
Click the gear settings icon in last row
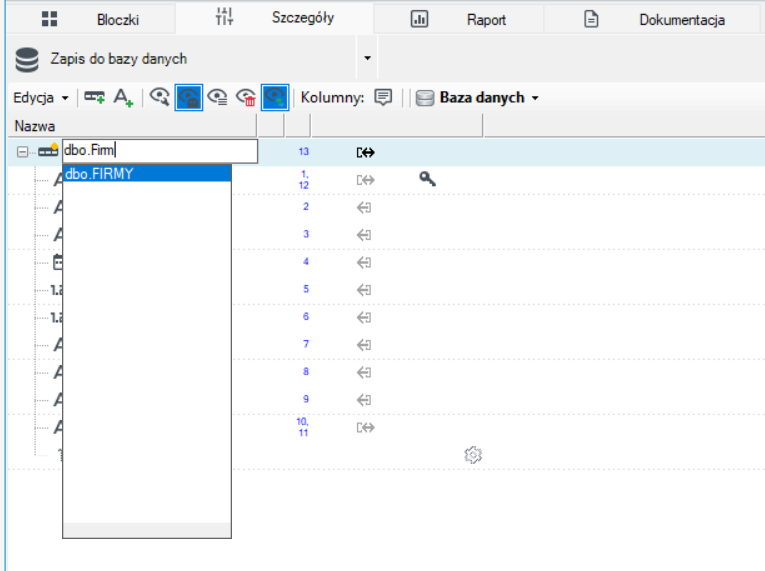(x=473, y=455)
